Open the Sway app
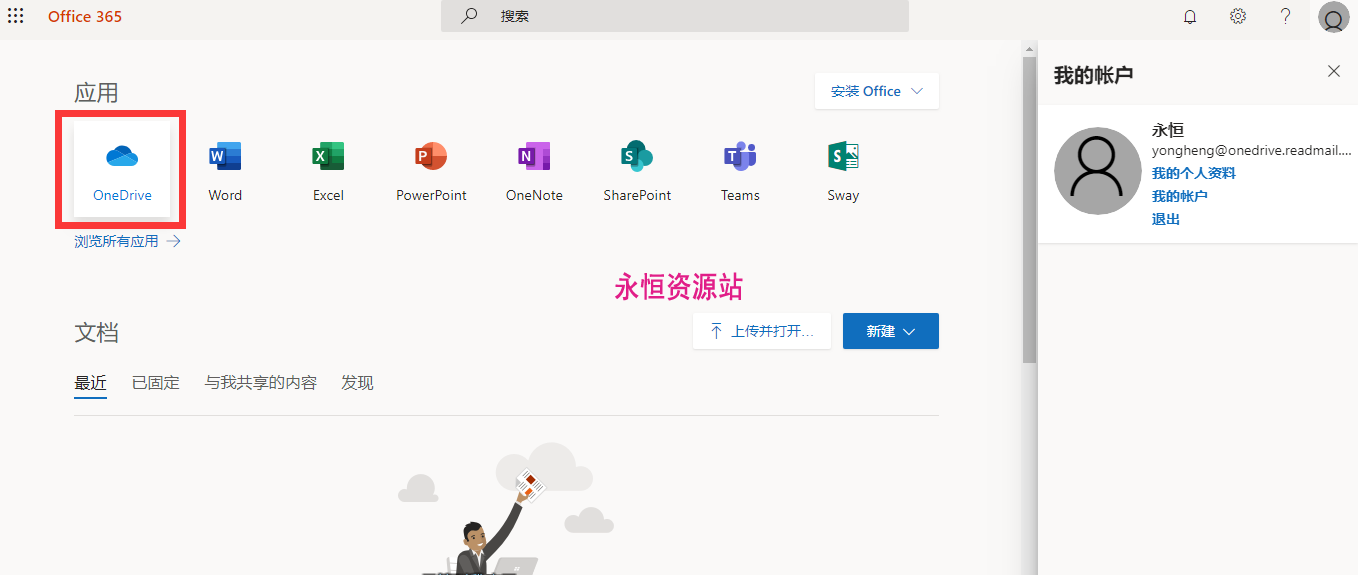Viewport: 1358px width, 575px height. [x=843, y=170]
